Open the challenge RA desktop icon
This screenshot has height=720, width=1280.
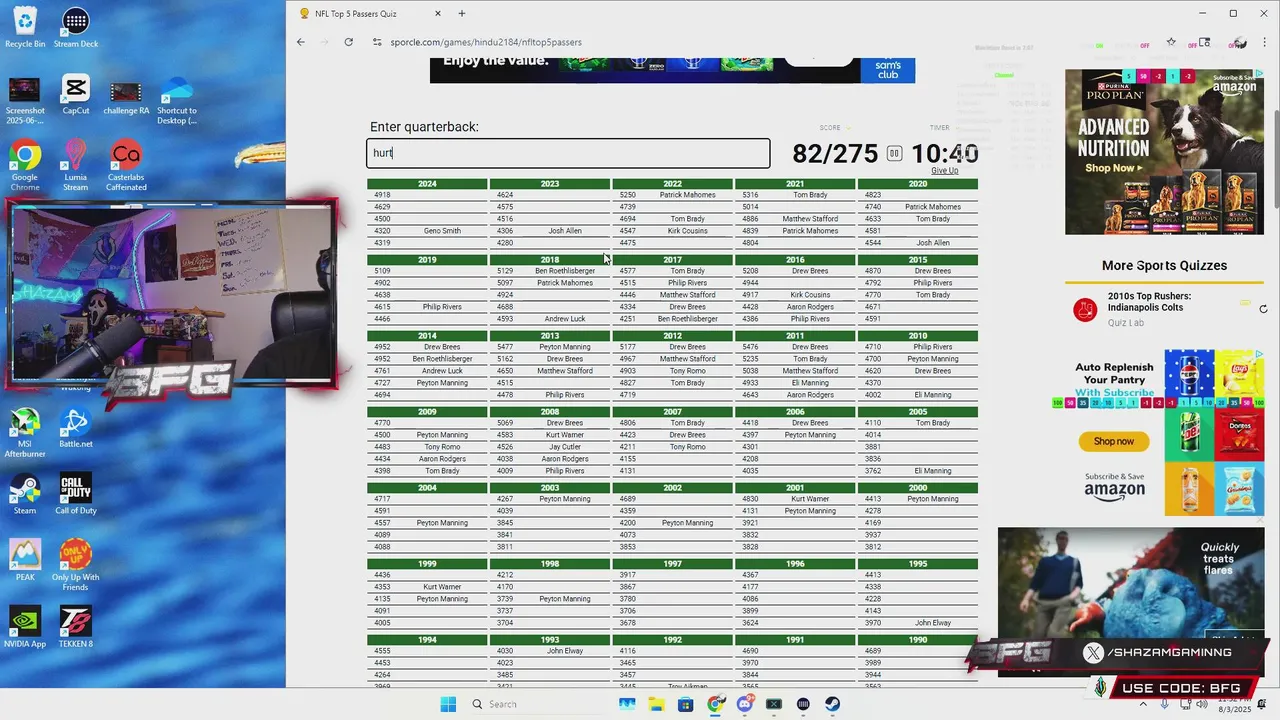[125, 96]
